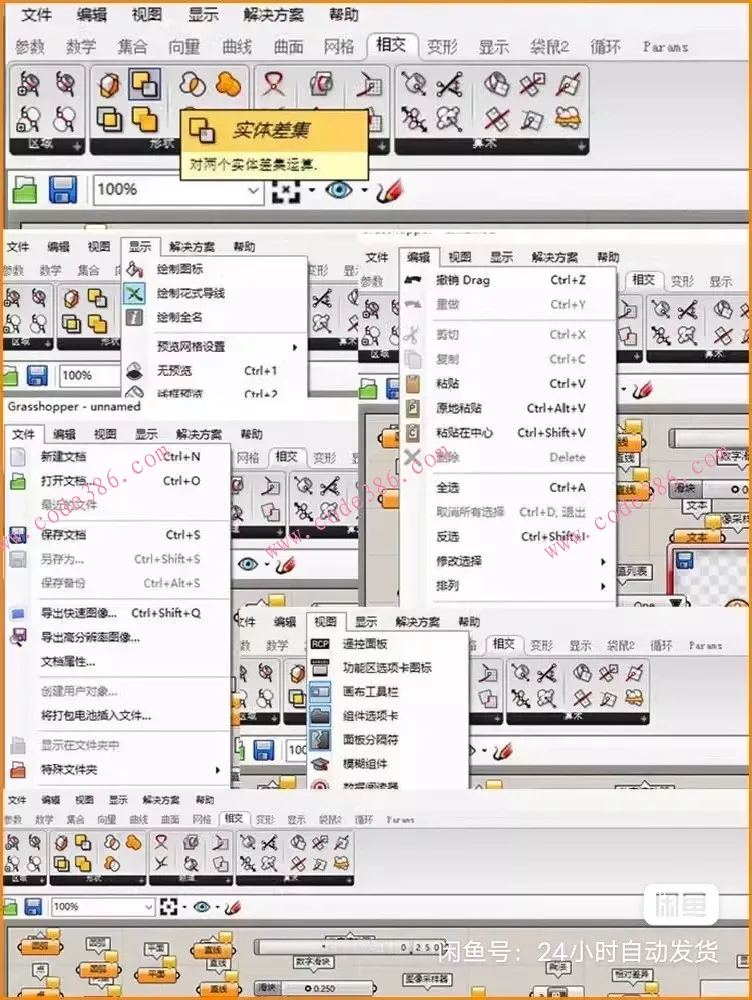Screen dimensions: 752x1000
Task: Open 解决方案 menu in top panel
Action: (274, 15)
